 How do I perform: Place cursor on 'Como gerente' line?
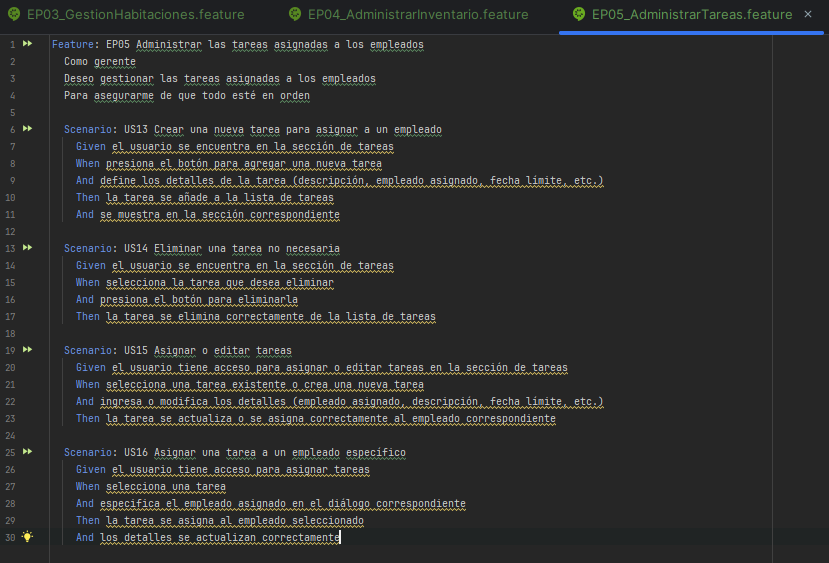coord(100,62)
